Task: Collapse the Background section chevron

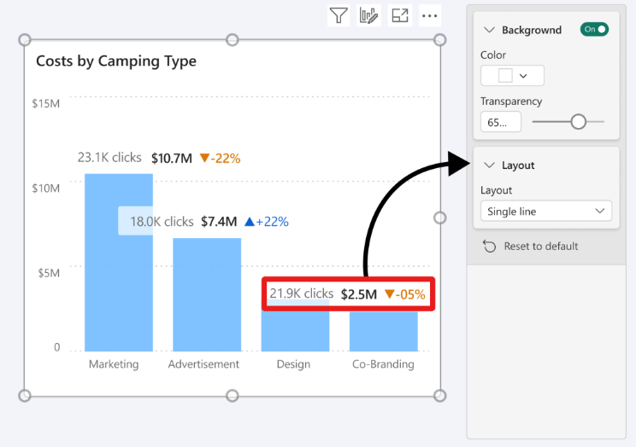Action: click(489, 30)
